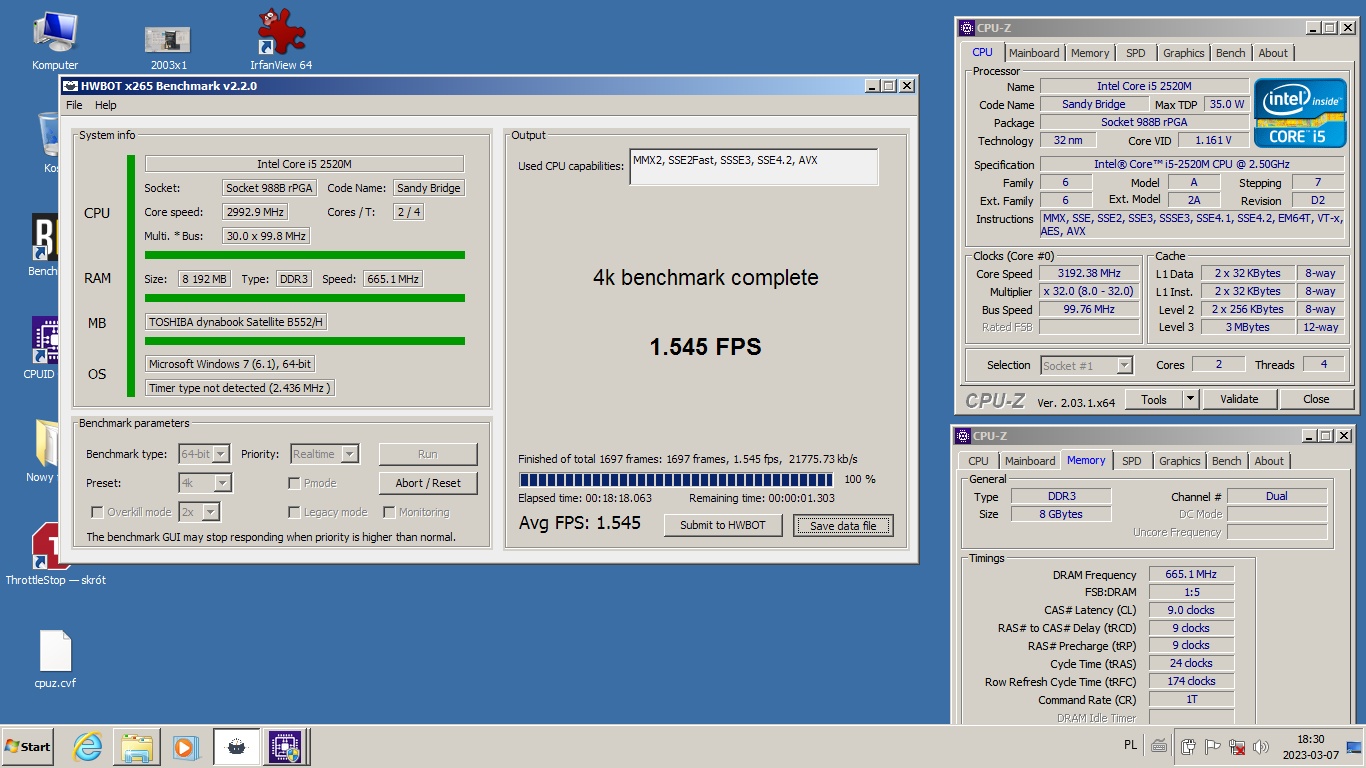This screenshot has height=768, width=1366.
Task: Launch IrfanView 64 from the desktop
Action: pos(281,40)
